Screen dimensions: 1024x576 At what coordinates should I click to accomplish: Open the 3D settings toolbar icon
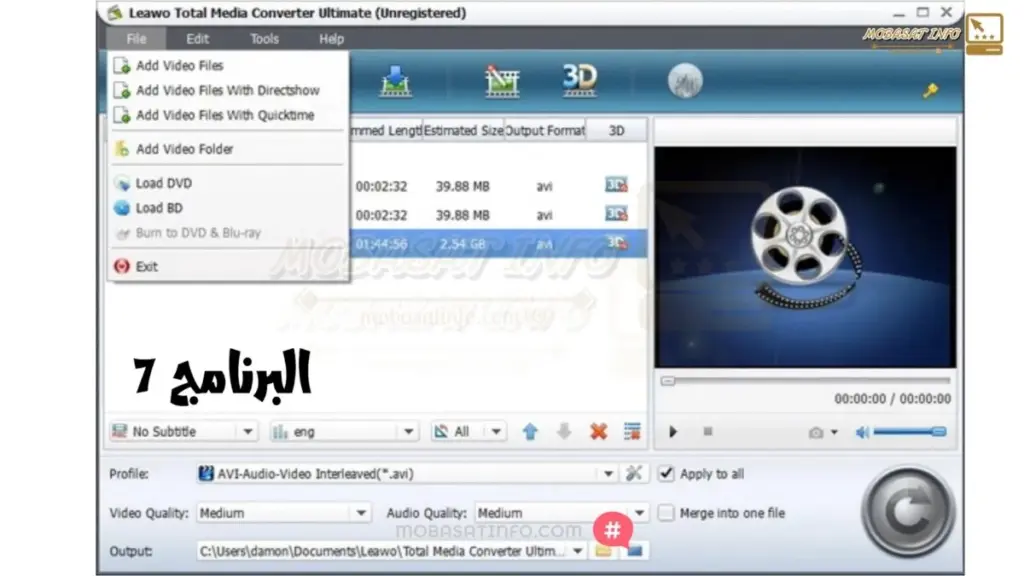579,80
